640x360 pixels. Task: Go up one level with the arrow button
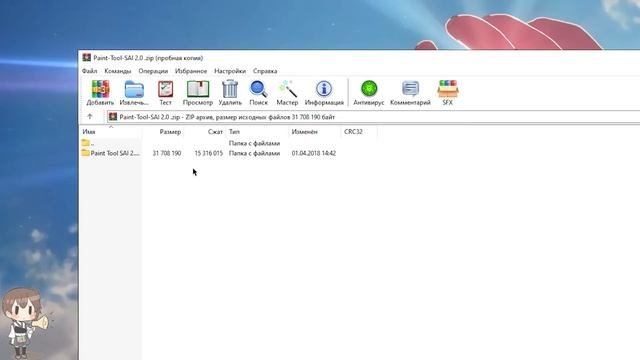[90, 117]
